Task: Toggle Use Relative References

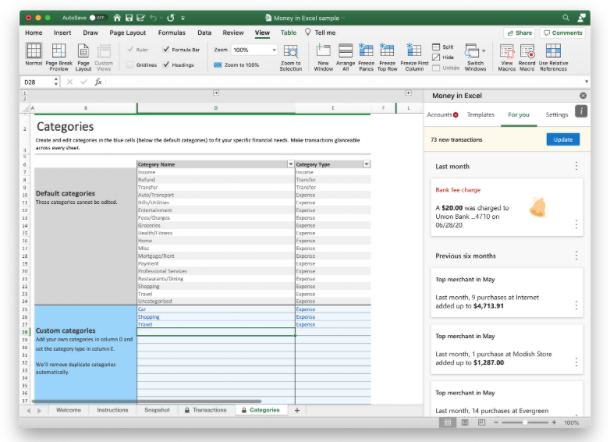Action: tap(553, 57)
